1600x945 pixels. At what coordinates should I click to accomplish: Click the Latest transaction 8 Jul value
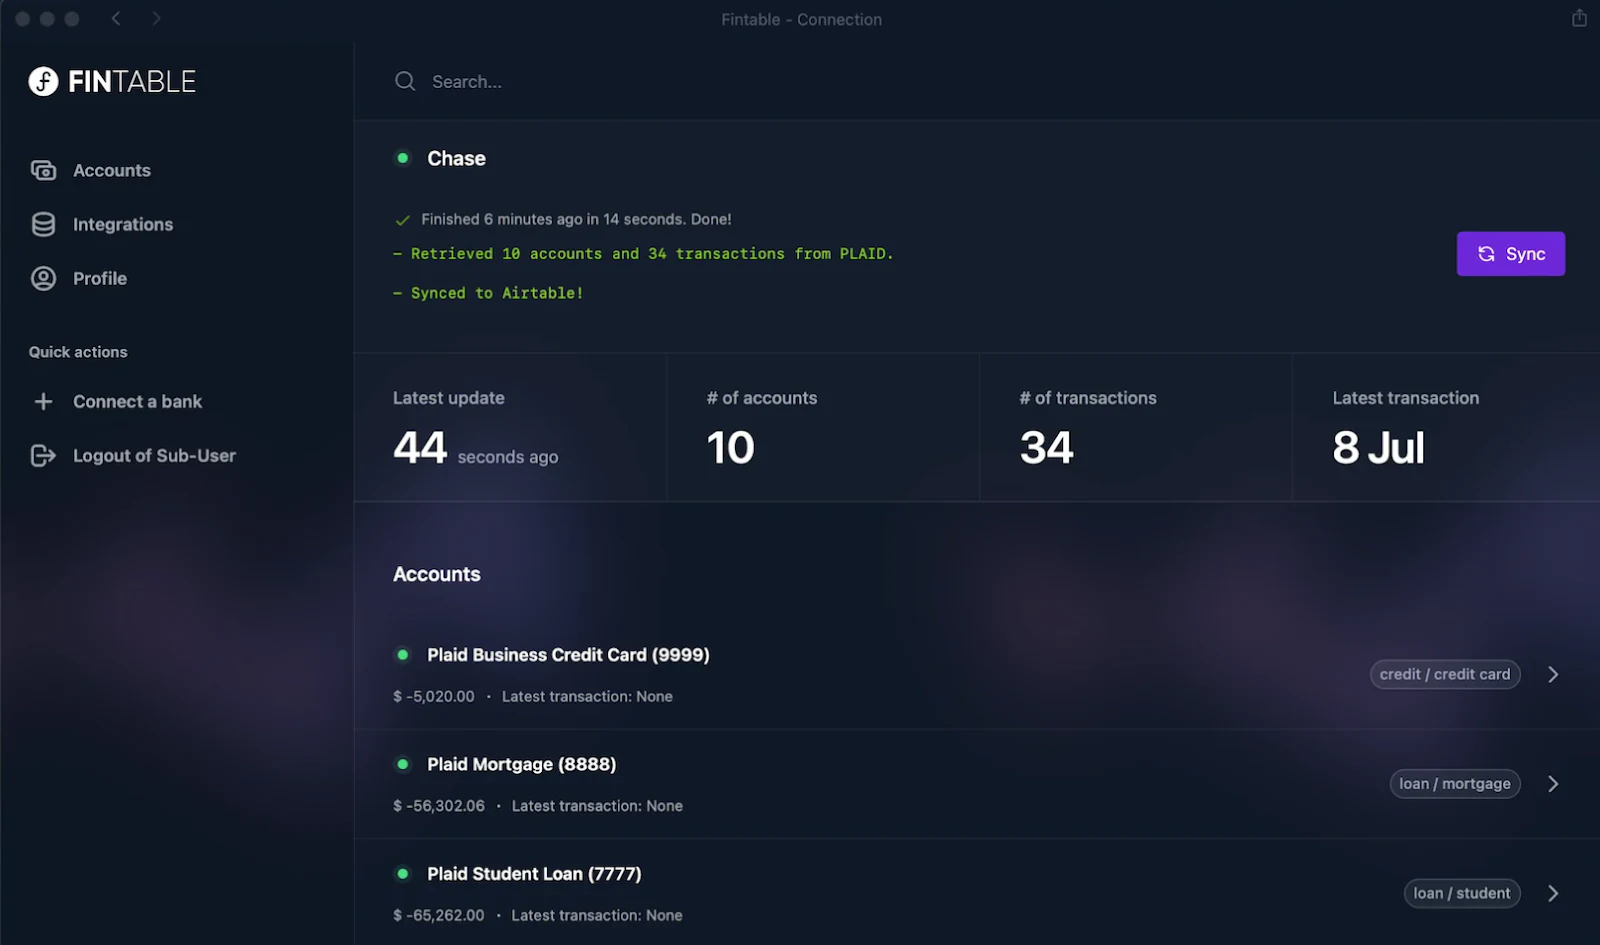tap(1378, 447)
